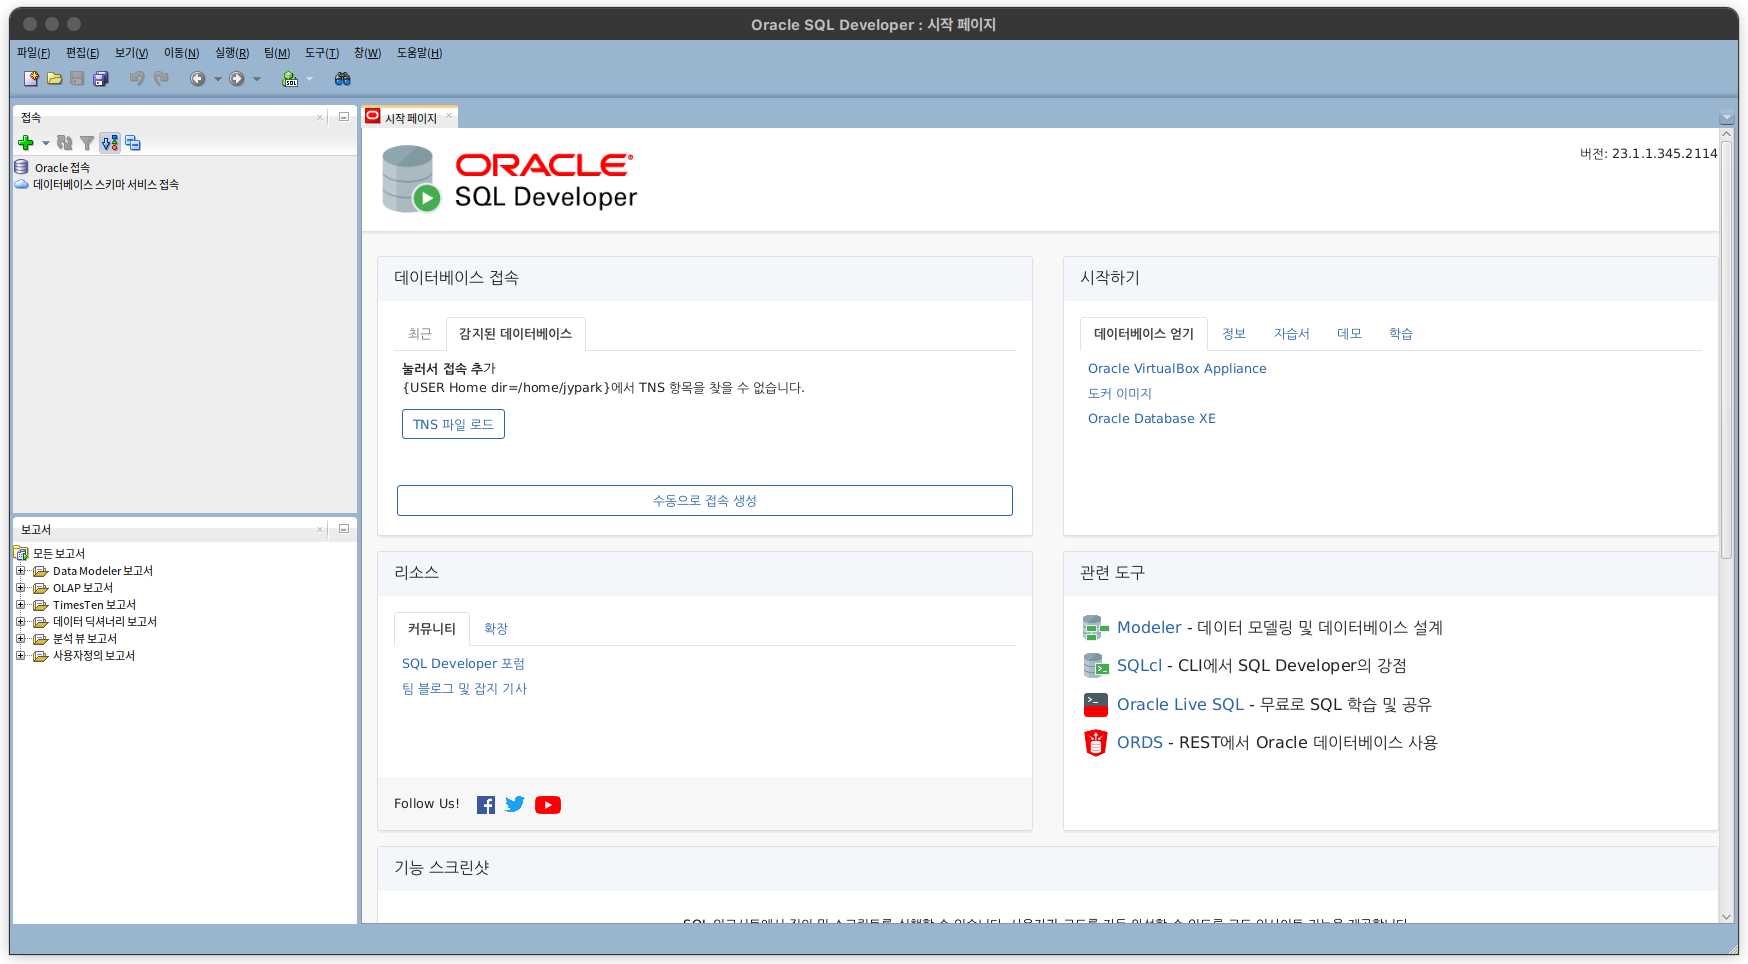Click the Oracle Live SQL icon
Screen dimensions: 1748x964
tap(1096, 705)
